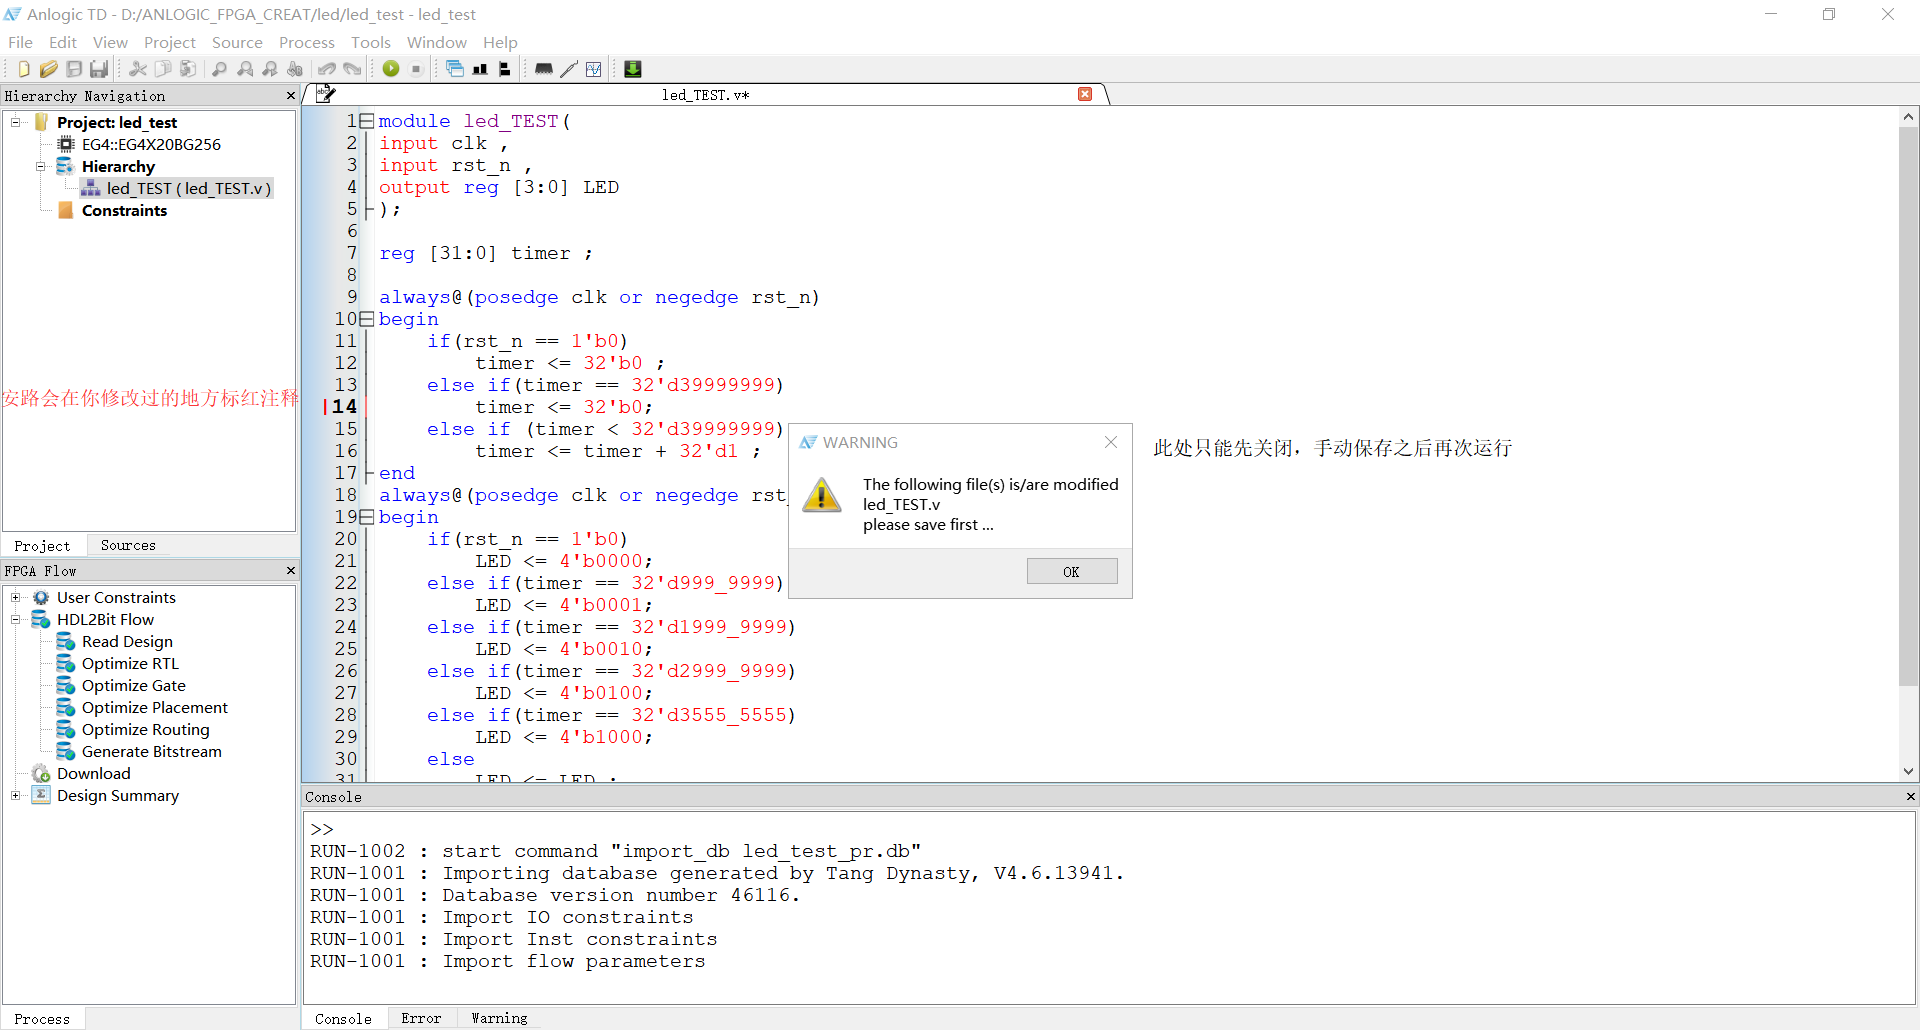Open the Edit menu
The image size is (1920, 1030).
click(x=63, y=42)
